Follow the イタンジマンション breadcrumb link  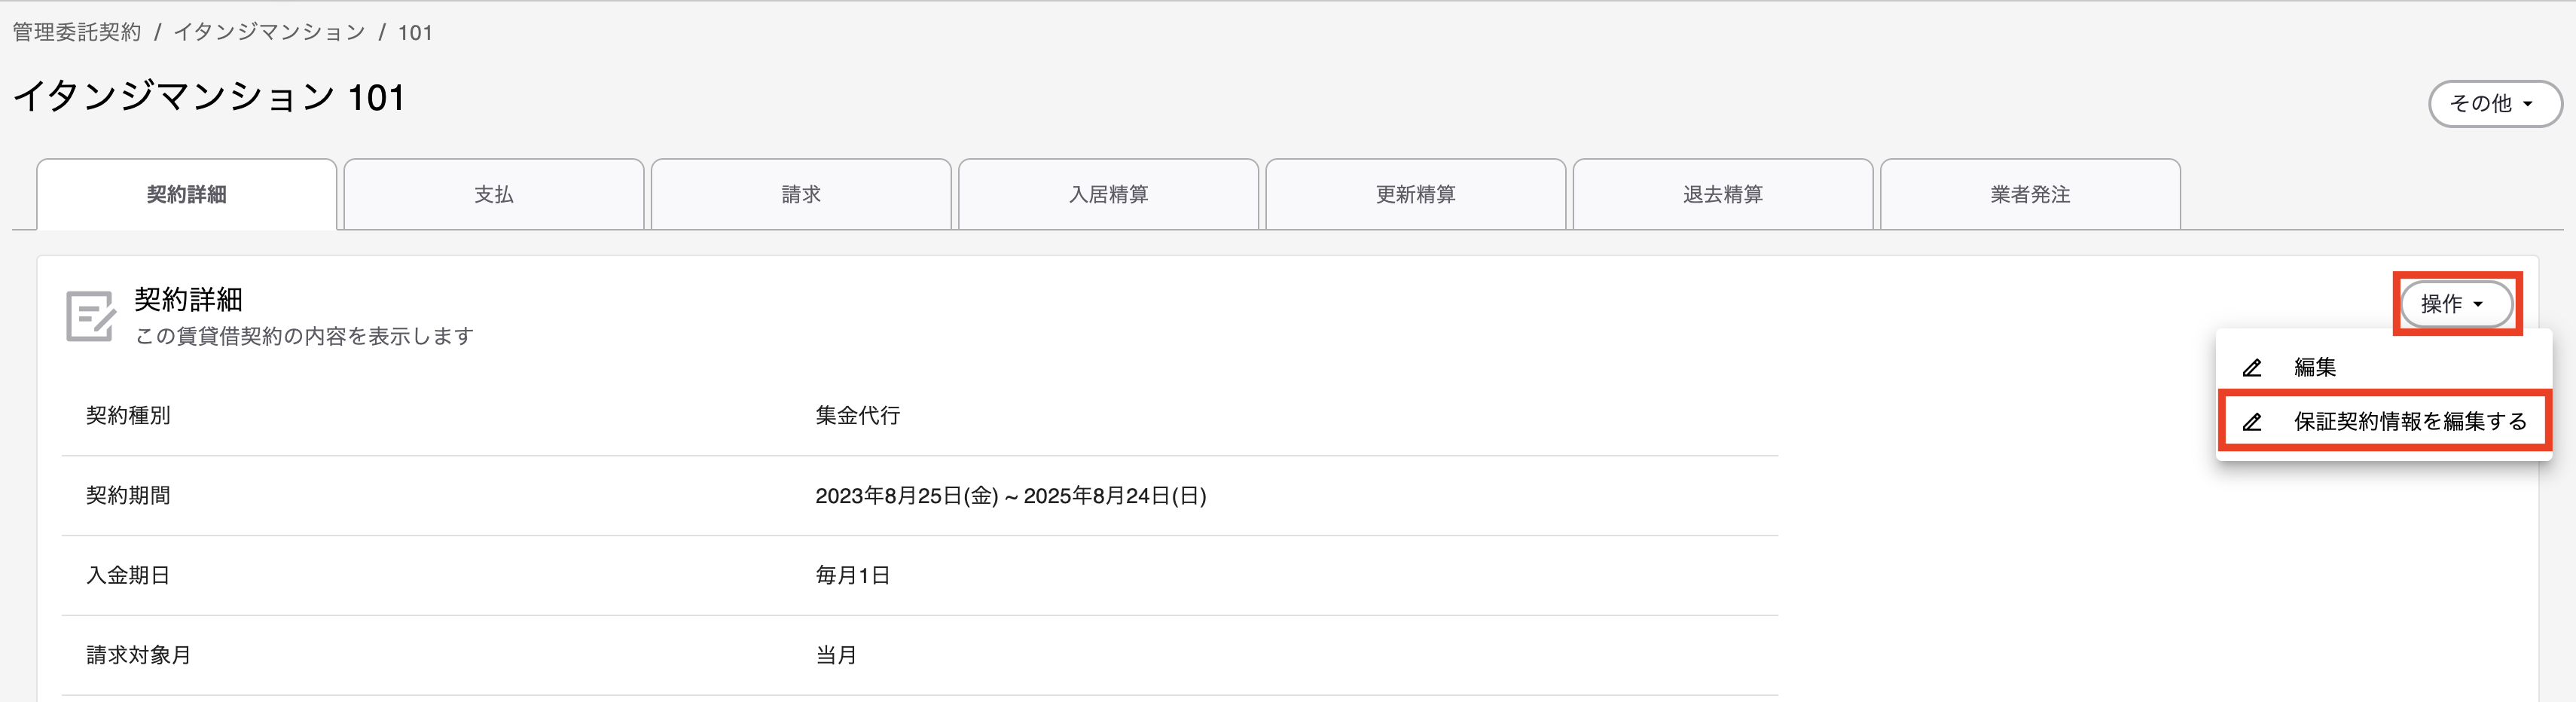(x=269, y=32)
